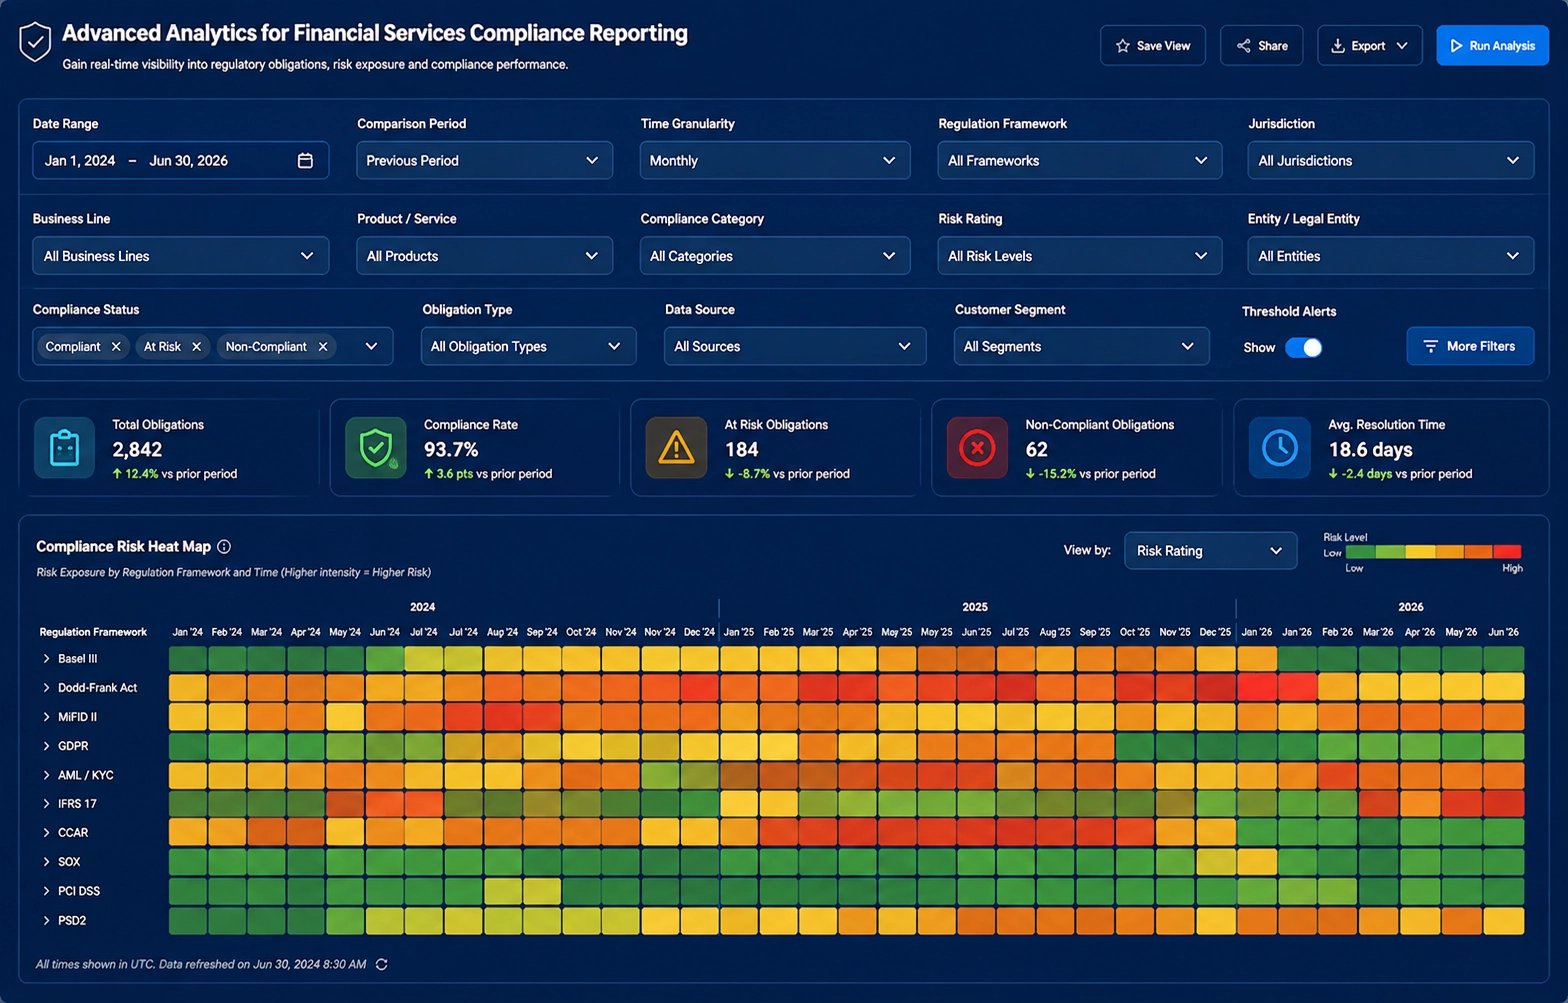This screenshot has width=1568, height=1003.
Task: Expand the PSD2 row
Action: (x=47, y=921)
